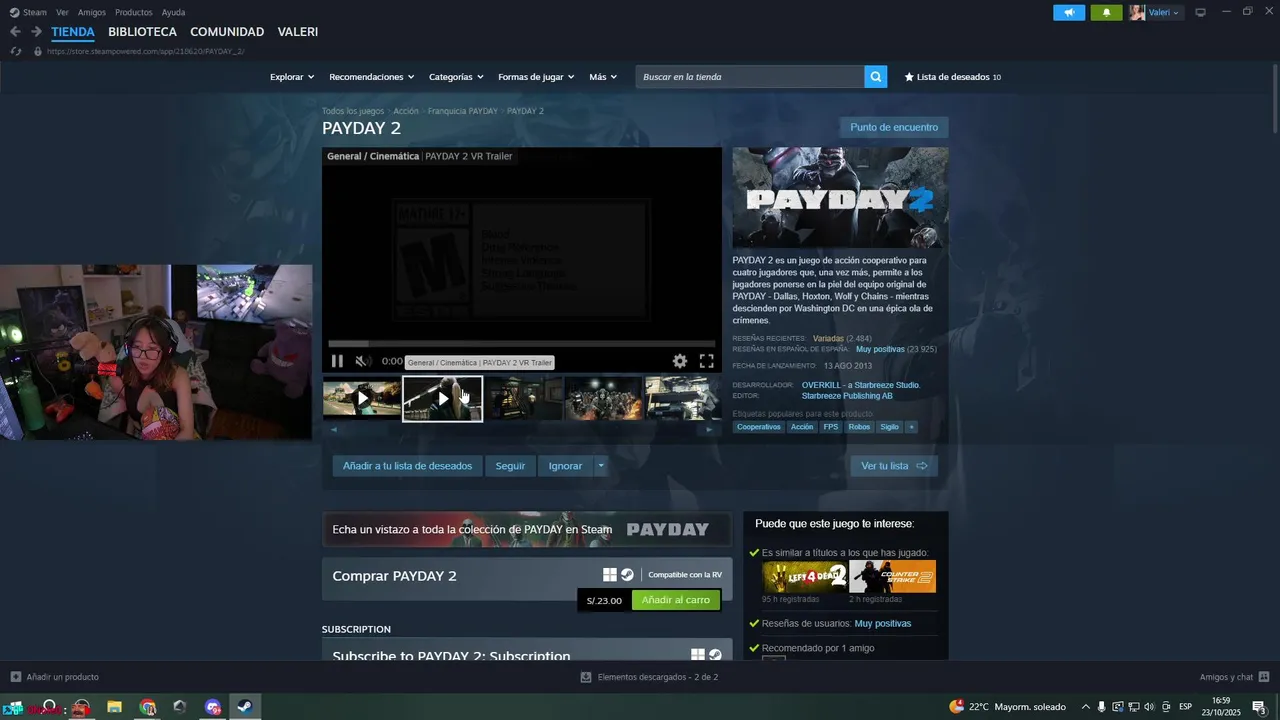Open the VALERI profile tab
Image resolution: width=1280 pixels, height=720 pixels.
298,32
